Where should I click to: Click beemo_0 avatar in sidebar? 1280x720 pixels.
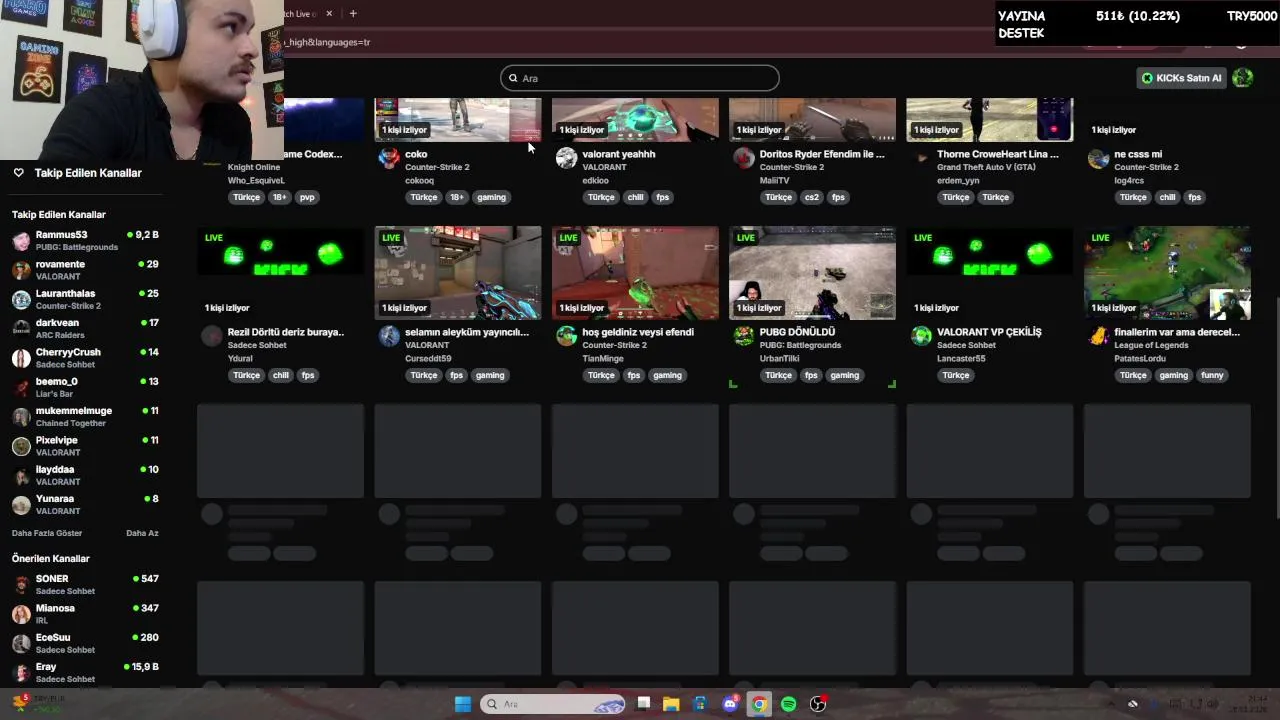pos(21,387)
